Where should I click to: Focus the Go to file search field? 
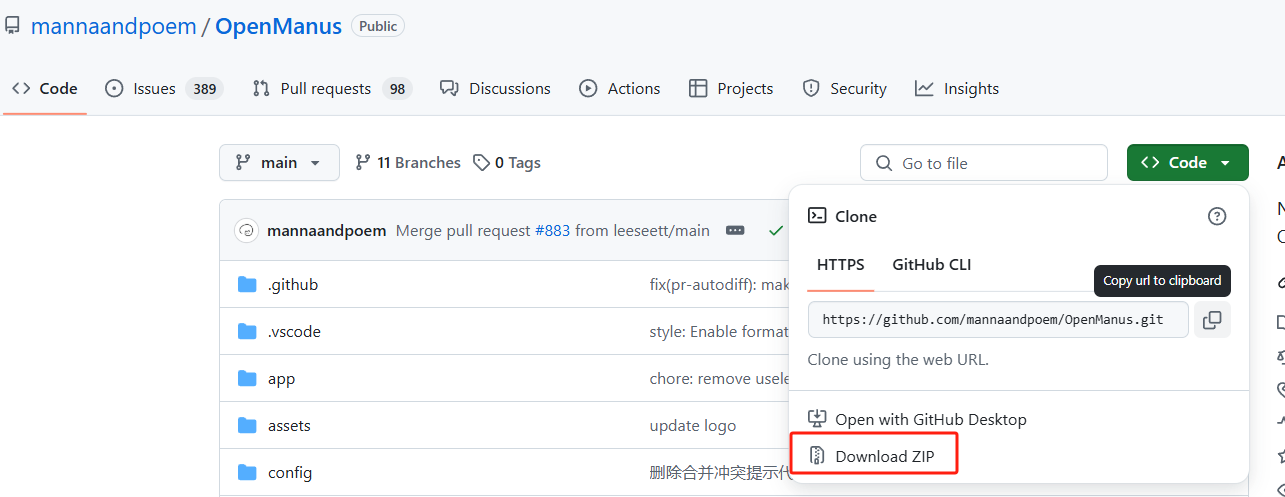984,163
